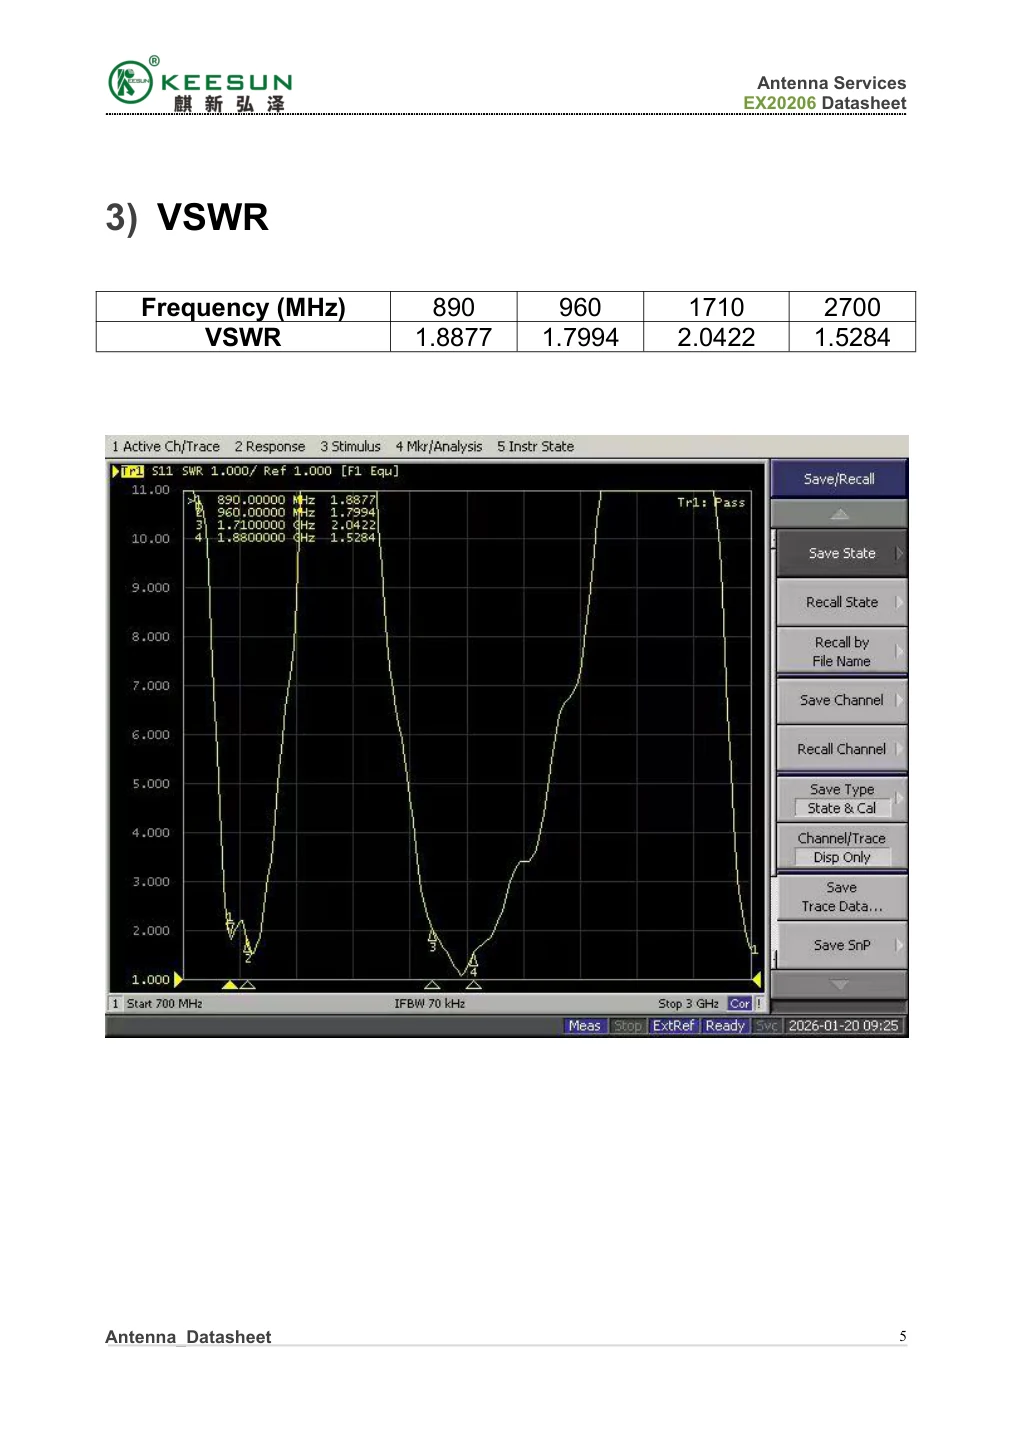Expand Save Channel submenu arrow
The image size is (1013, 1432).
(899, 700)
